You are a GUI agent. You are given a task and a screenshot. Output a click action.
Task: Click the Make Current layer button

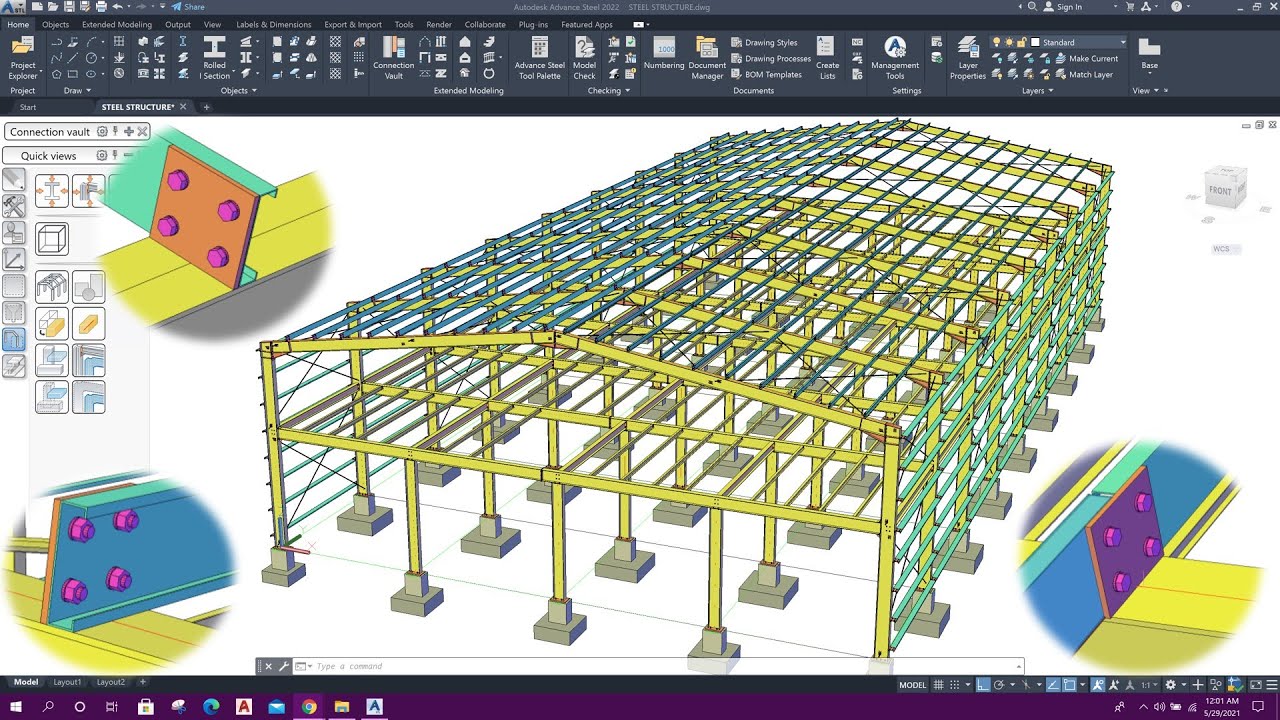(x=1094, y=58)
